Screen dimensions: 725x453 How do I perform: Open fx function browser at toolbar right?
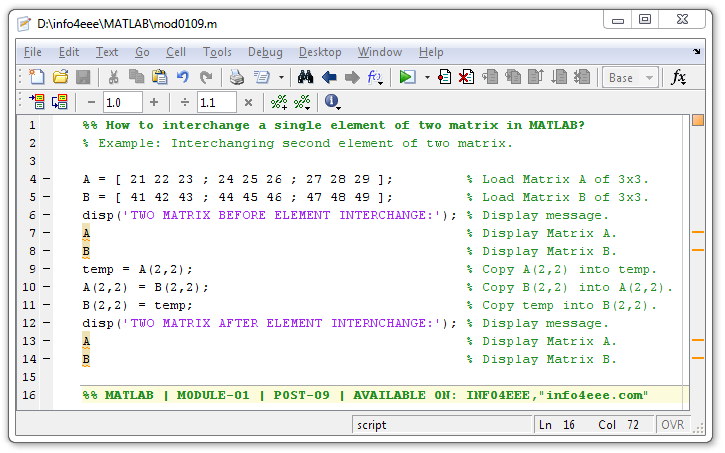coord(678,77)
